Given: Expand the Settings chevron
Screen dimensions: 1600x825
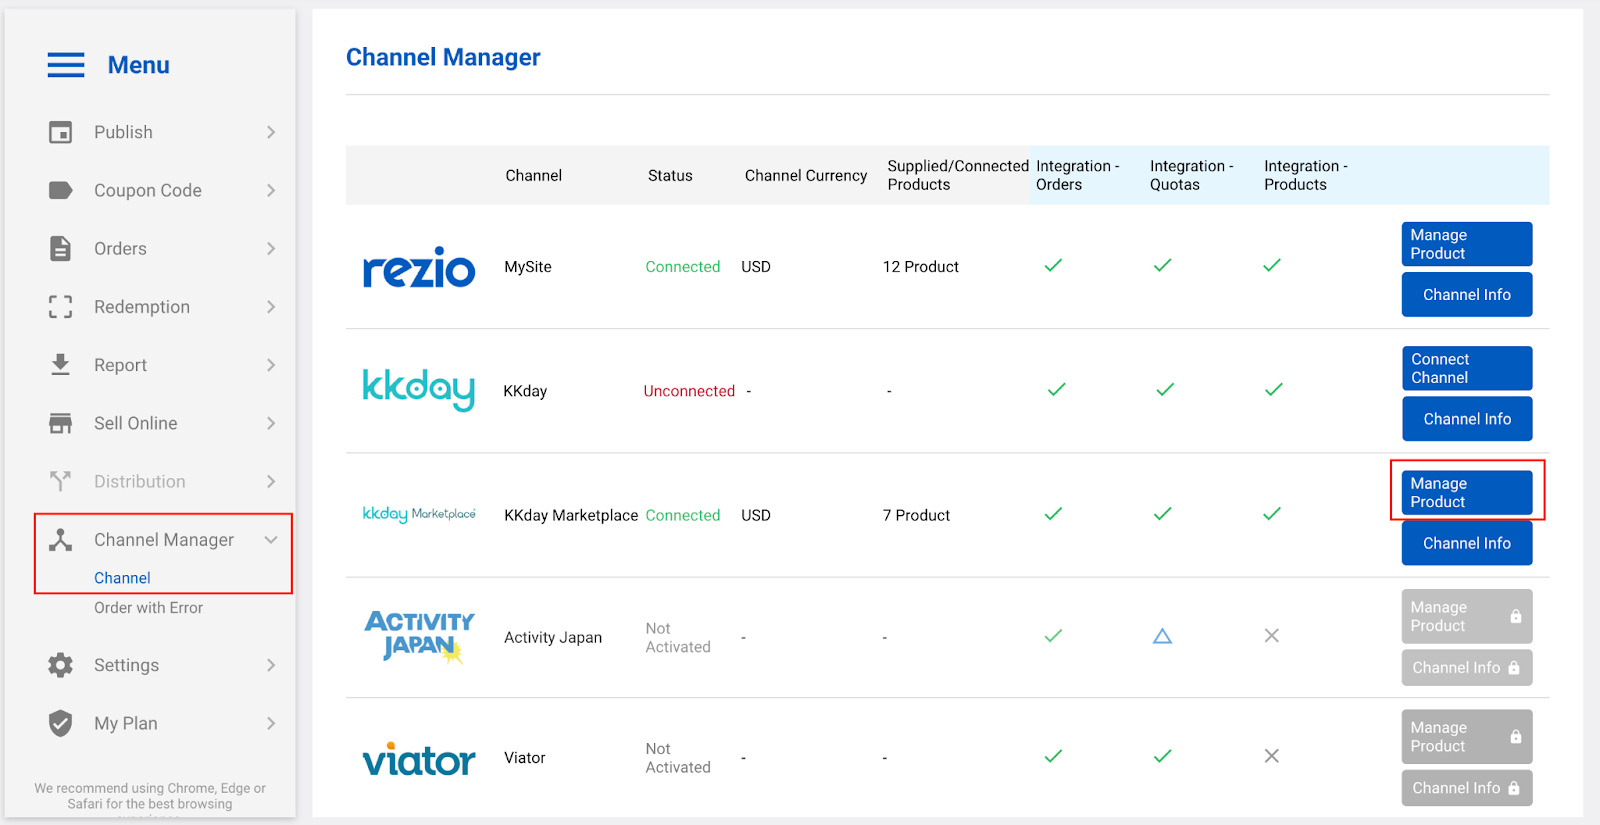Looking at the screenshot, I should click(271, 665).
